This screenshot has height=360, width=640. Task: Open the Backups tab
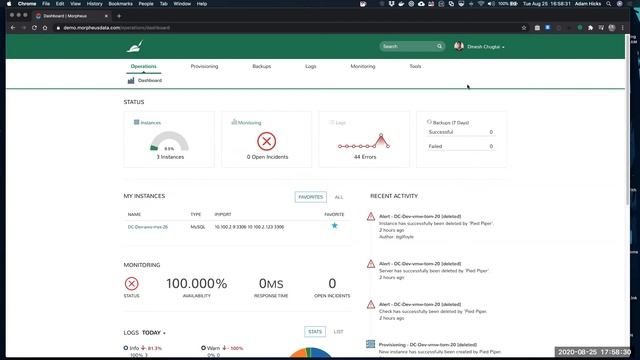click(x=262, y=66)
